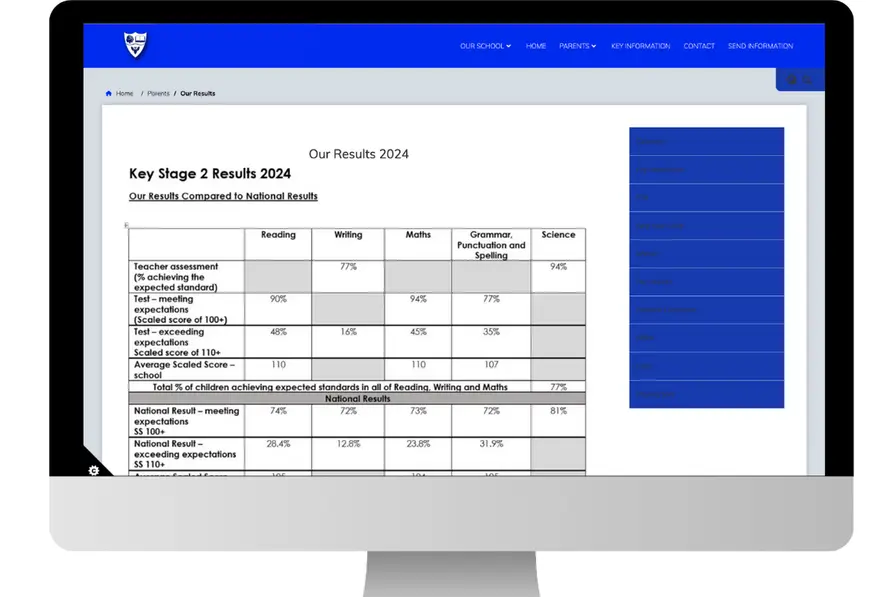
Task: Select the Grammar, Punctuation and Spelling header
Action: pos(491,245)
